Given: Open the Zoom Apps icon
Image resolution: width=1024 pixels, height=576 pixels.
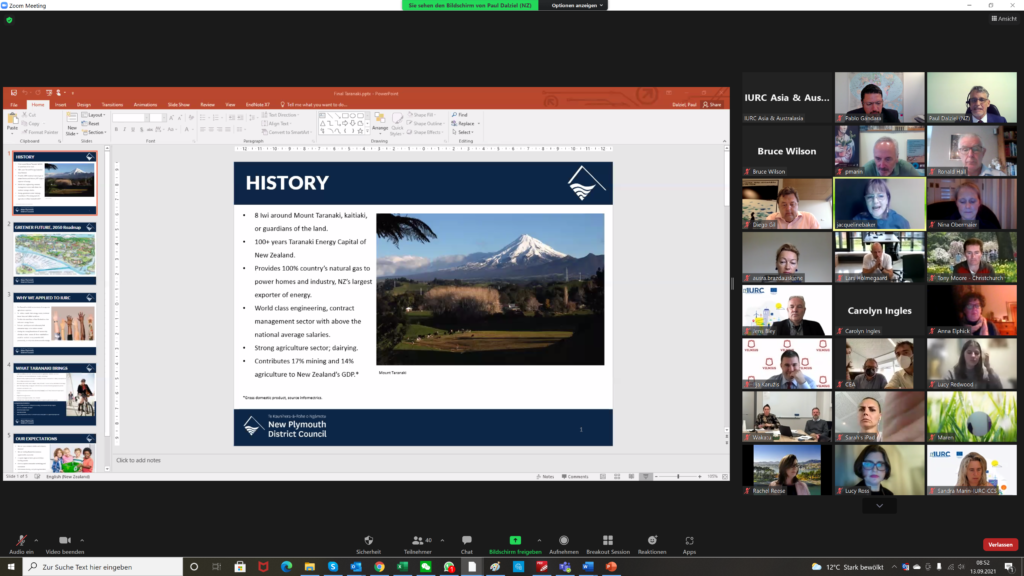Looking at the screenshot, I should click(689, 540).
